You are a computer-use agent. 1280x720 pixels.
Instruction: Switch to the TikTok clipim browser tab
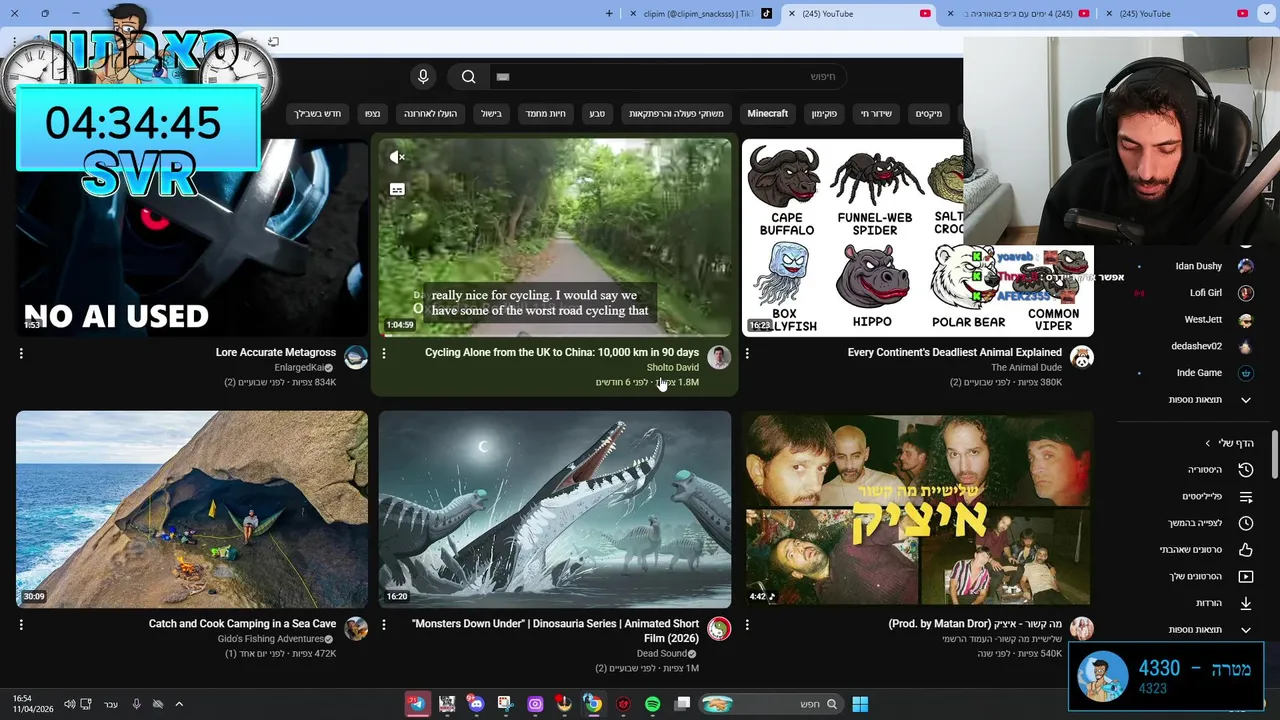click(x=700, y=14)
